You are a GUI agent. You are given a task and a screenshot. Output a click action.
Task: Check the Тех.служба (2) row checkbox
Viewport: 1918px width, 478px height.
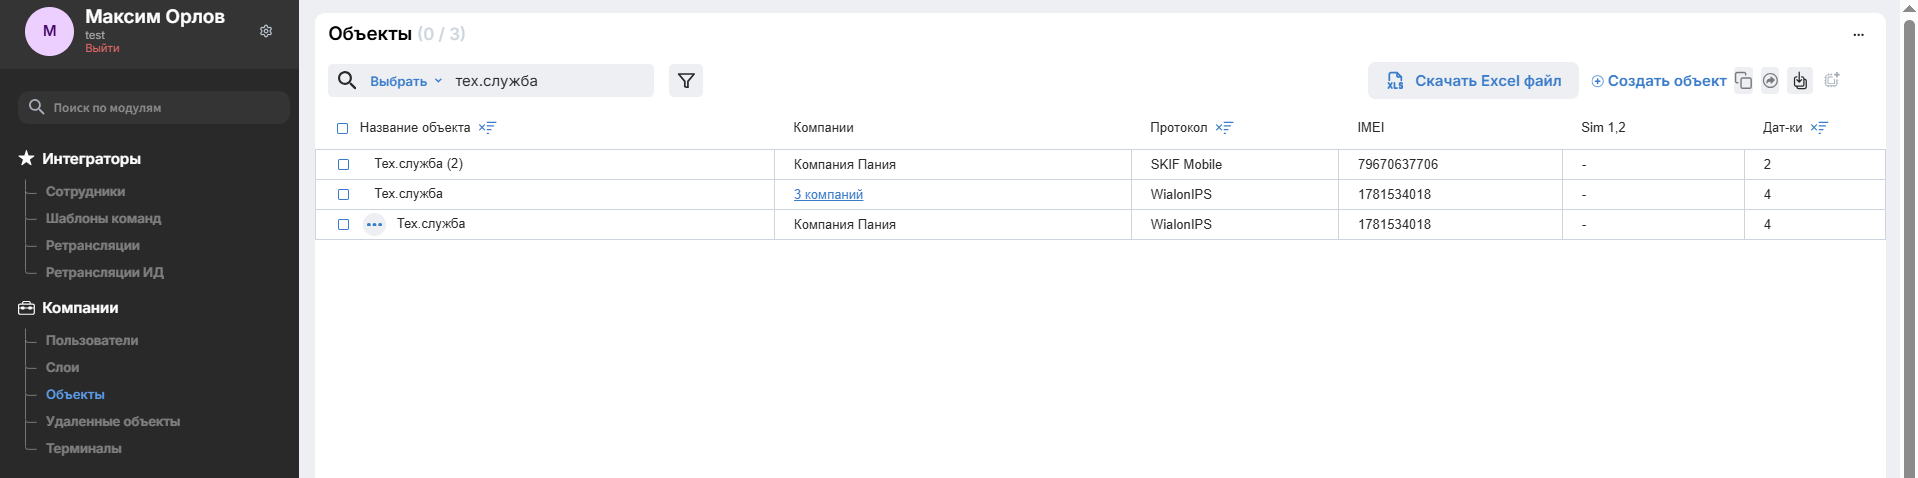coord(343,164)
